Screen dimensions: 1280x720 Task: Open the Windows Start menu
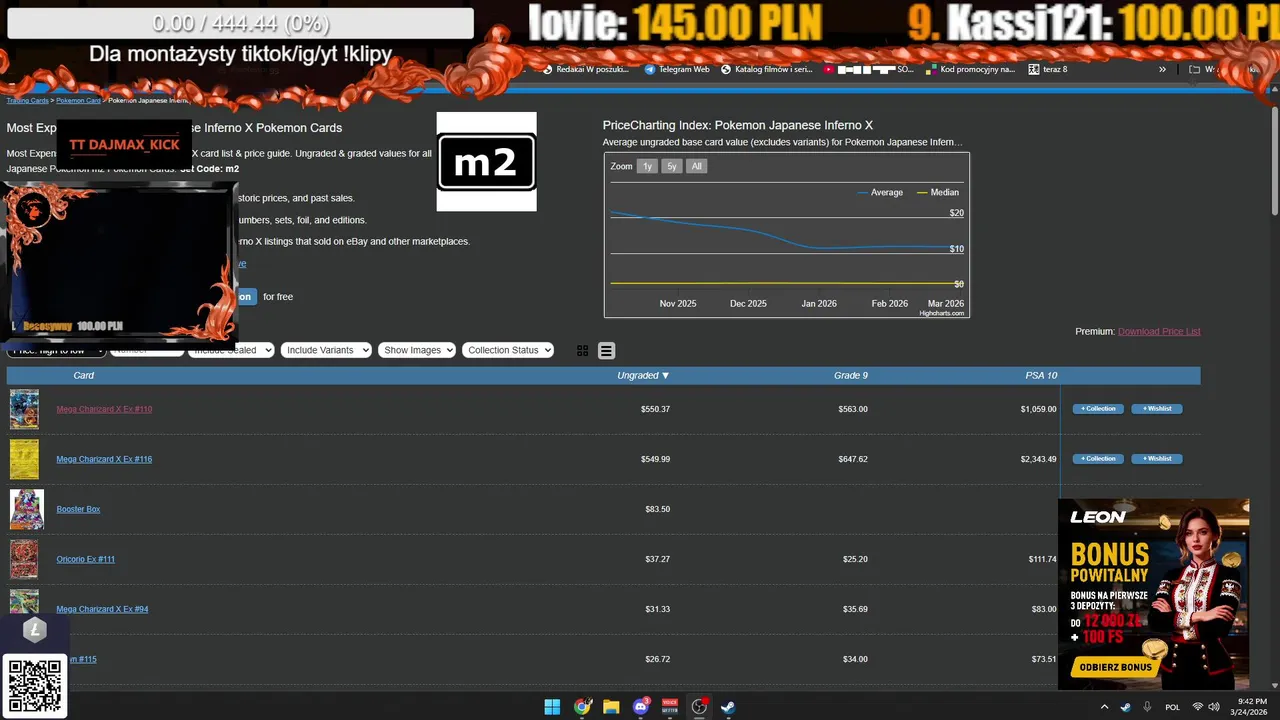pos(552,707)
